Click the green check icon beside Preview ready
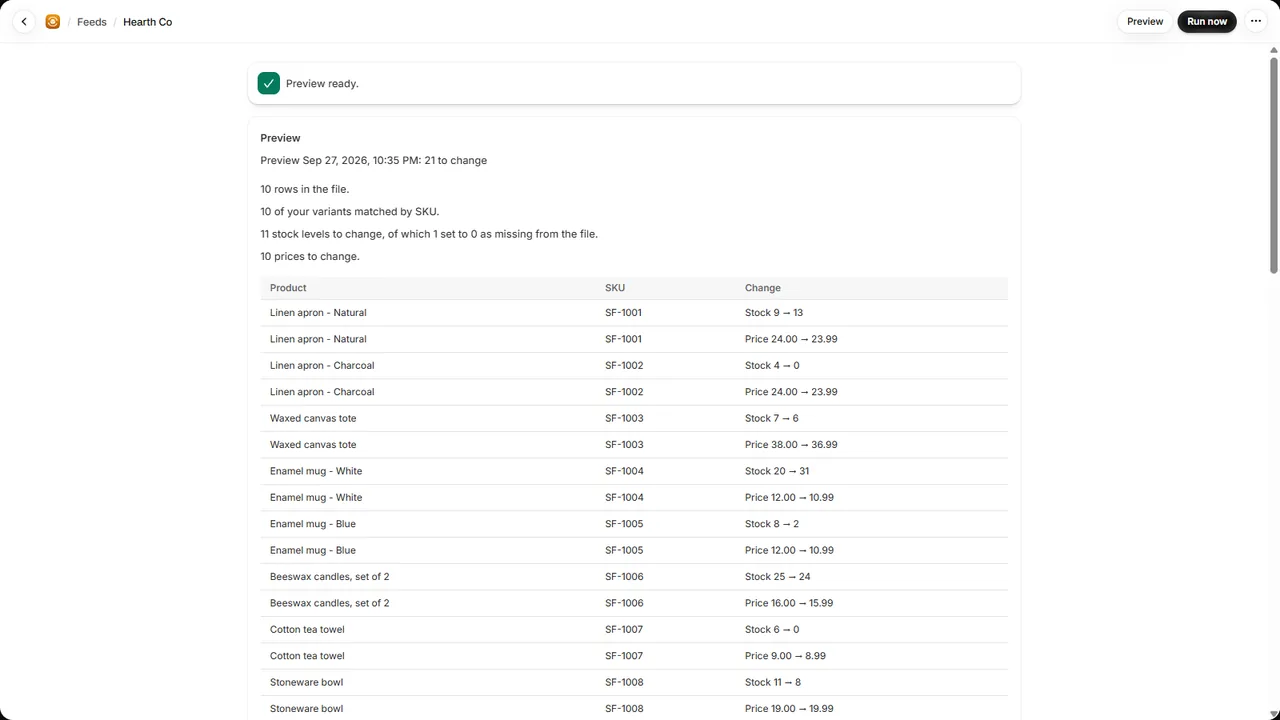 pos(268,83)
